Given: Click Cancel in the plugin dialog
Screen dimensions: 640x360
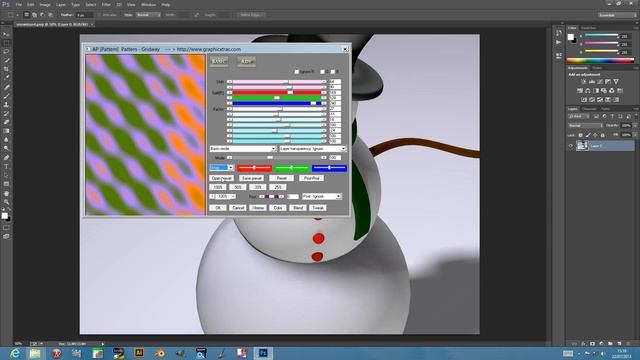Looking at the screenshot, I should [x=238, y=208].
